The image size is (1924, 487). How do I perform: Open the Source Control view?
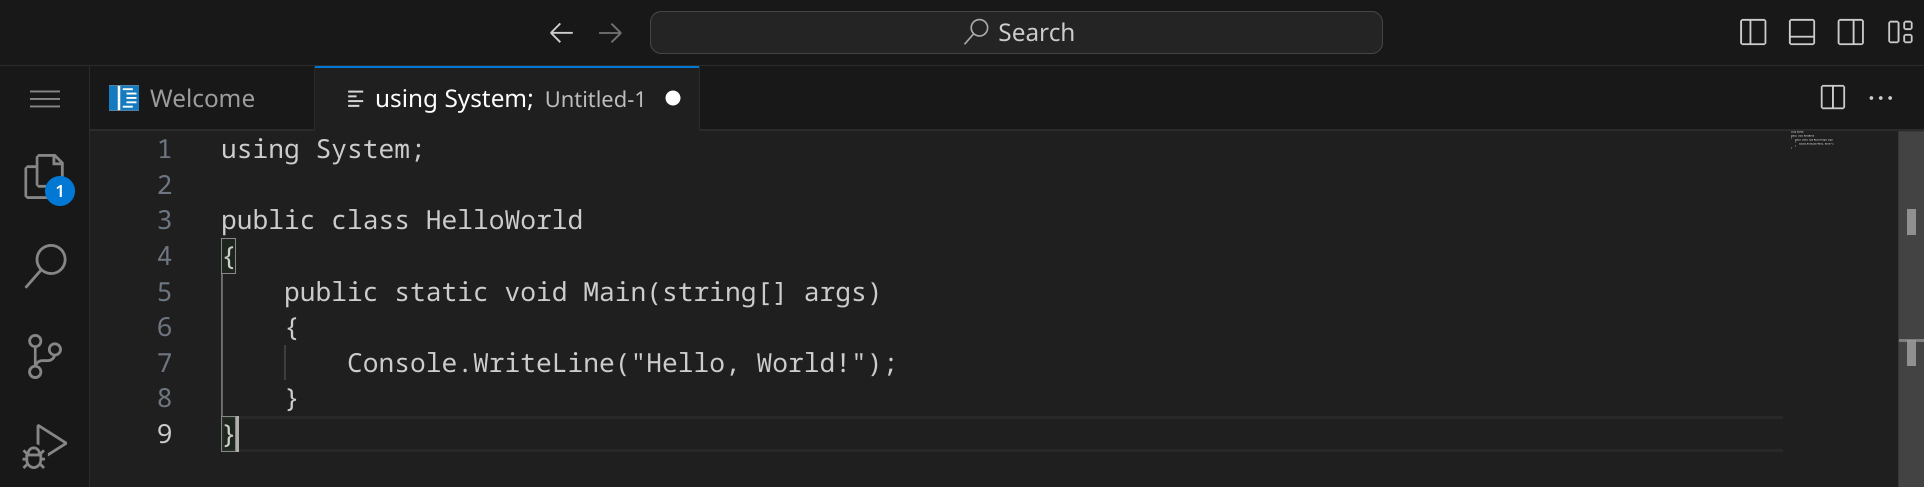pyautogui.click(x=45, y=356)
